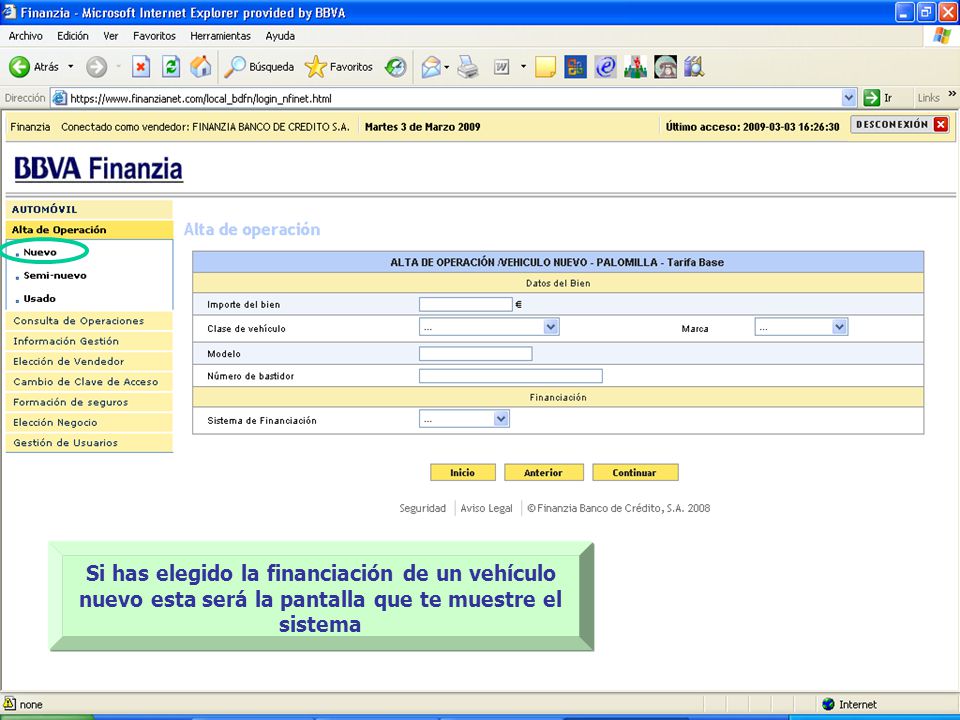The height and width of the screenshot is (720, 960).
Task: Open the Marca dropdown
Action: [x=801, y=328]
